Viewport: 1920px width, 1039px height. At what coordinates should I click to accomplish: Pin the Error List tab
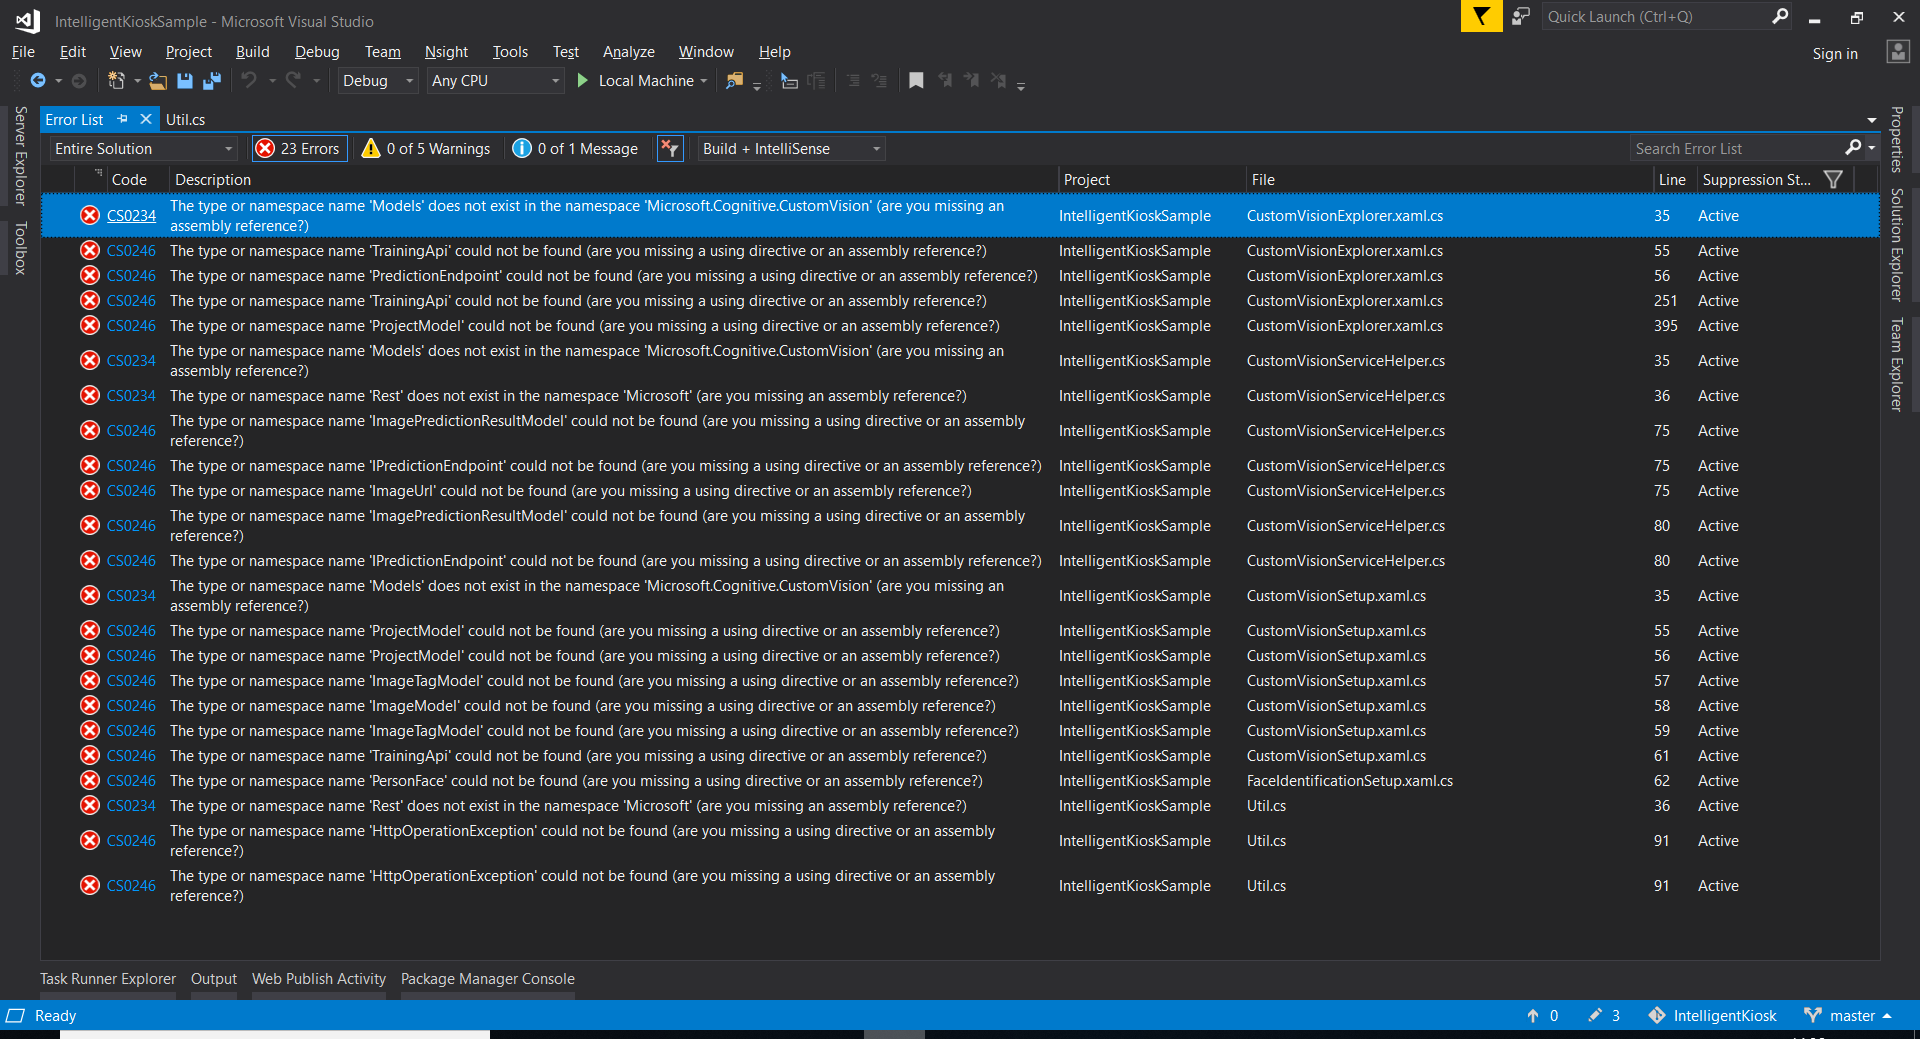tap(123, 119)
